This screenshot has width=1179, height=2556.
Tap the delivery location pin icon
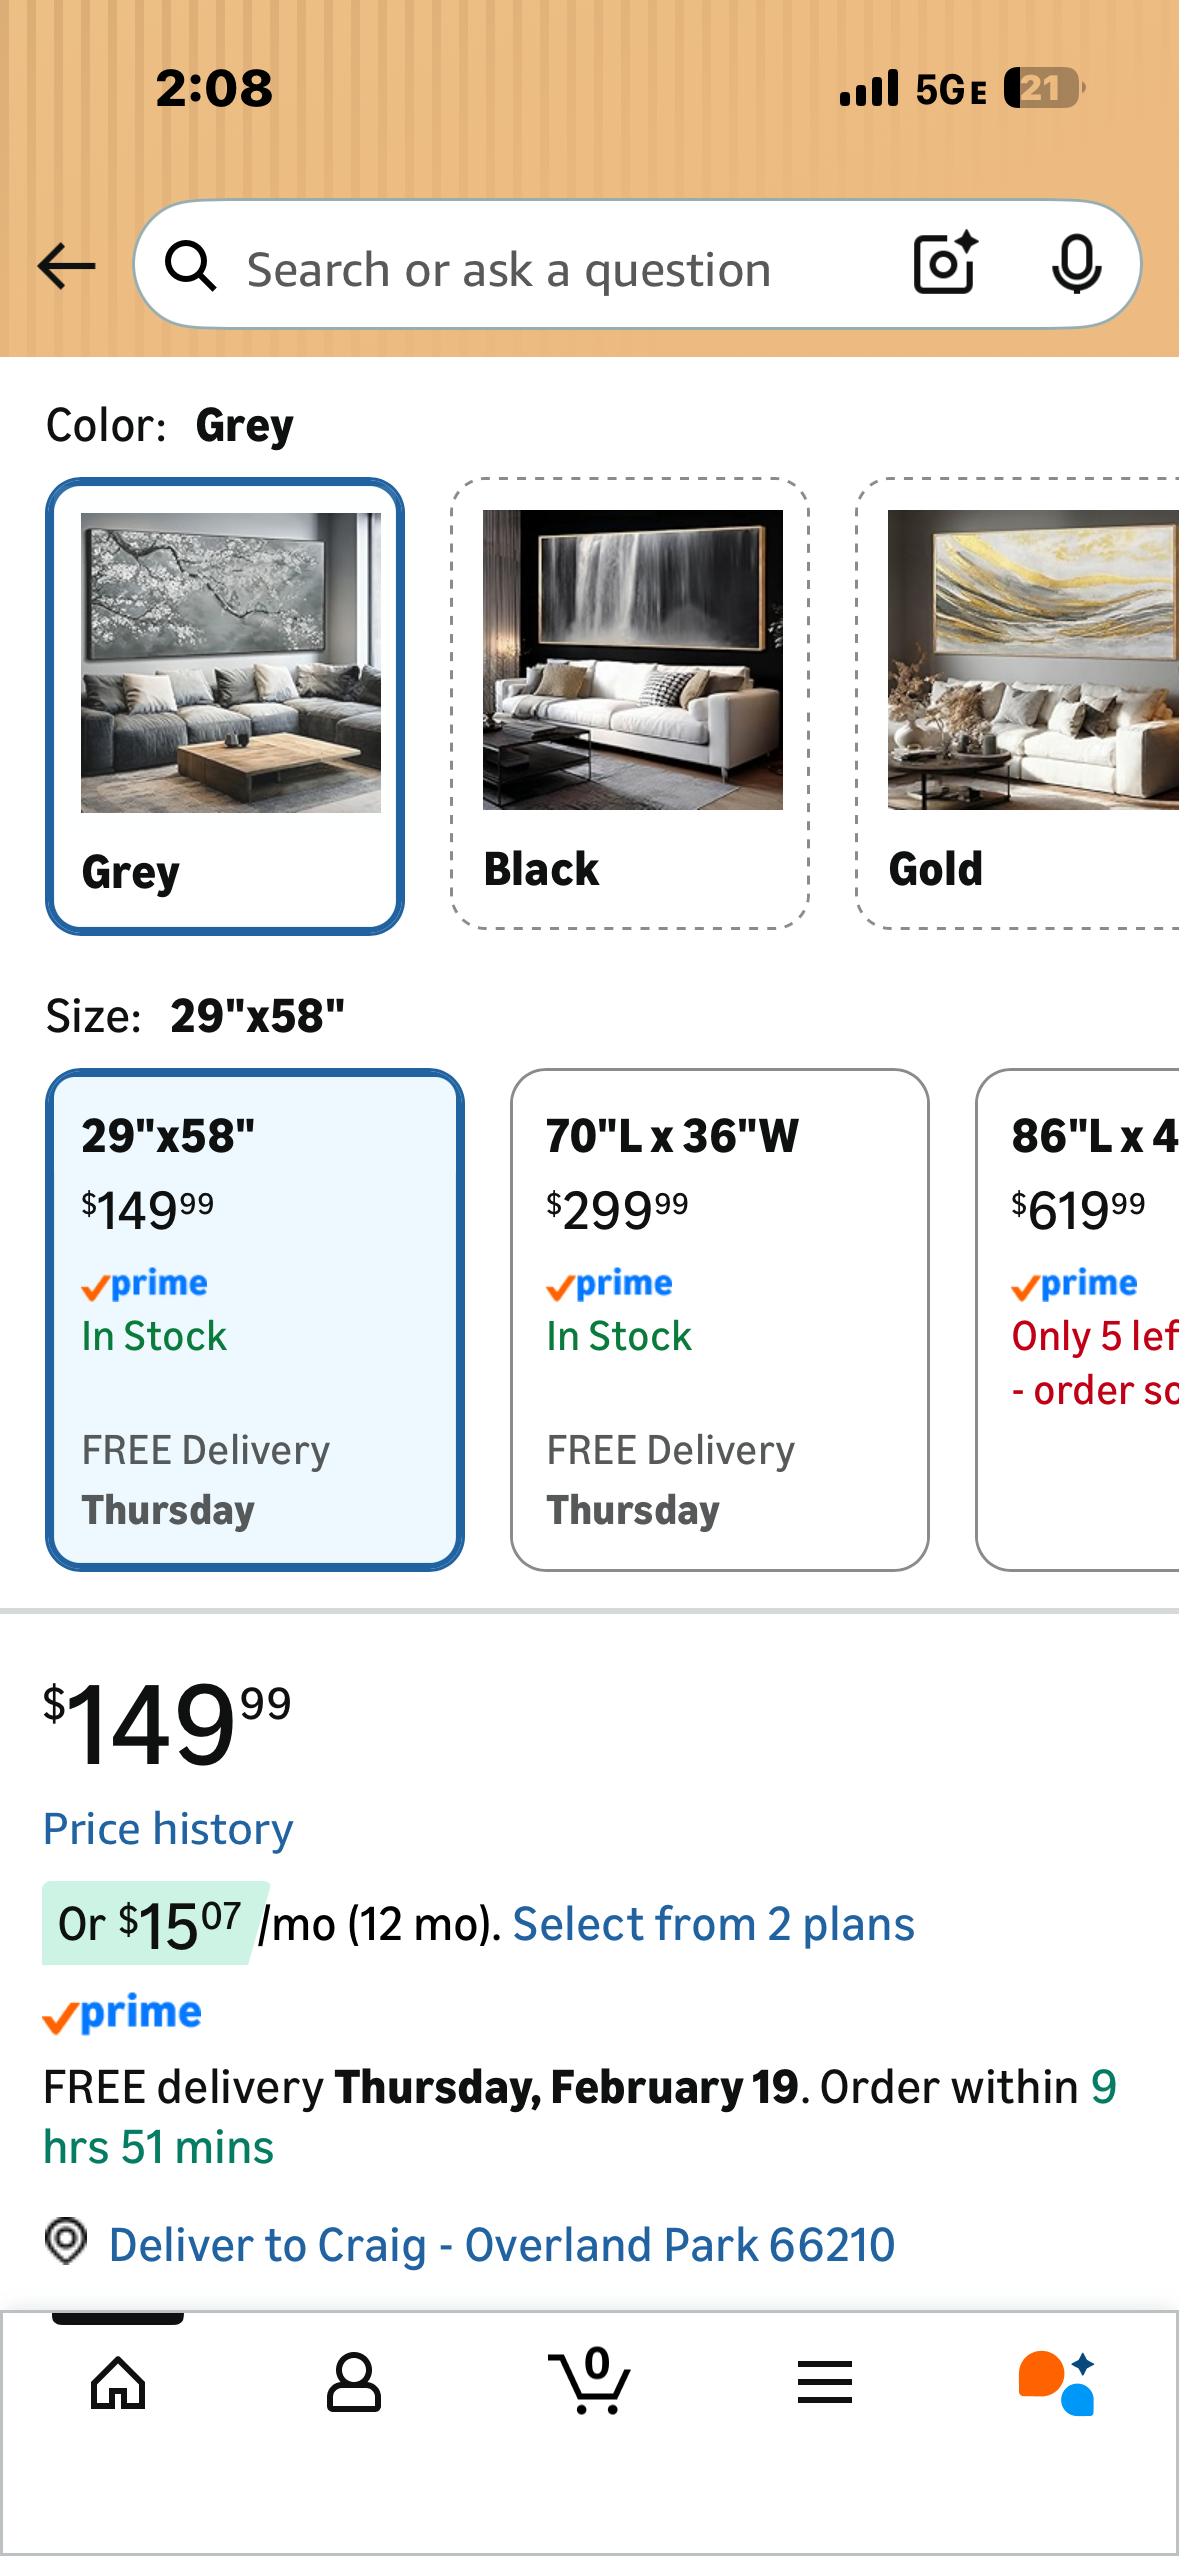coord(66,2241)
